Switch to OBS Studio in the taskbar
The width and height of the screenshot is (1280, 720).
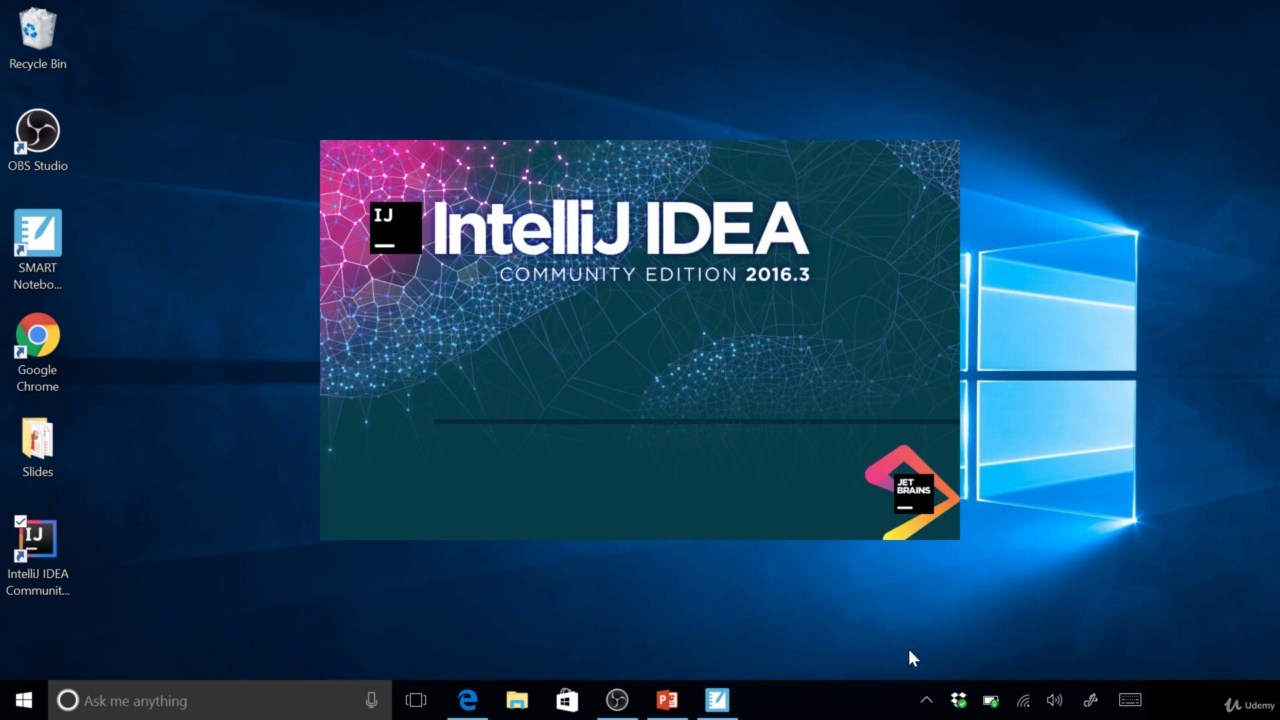coord(617,700)
